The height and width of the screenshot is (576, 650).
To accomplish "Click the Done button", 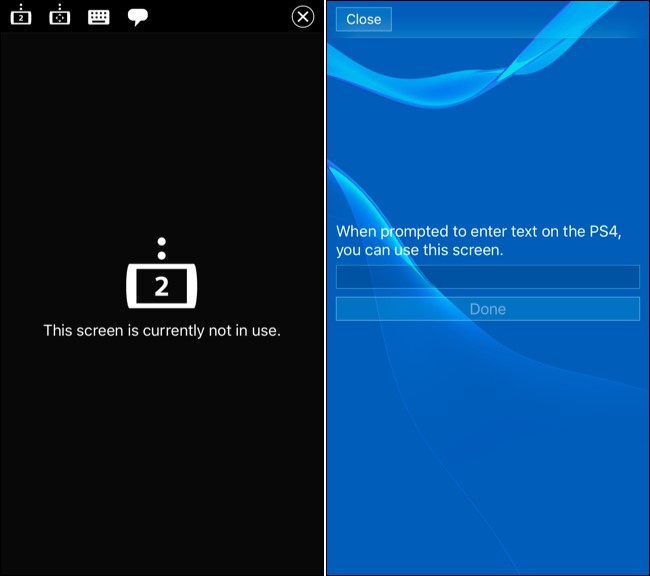I will coord(488,309).
